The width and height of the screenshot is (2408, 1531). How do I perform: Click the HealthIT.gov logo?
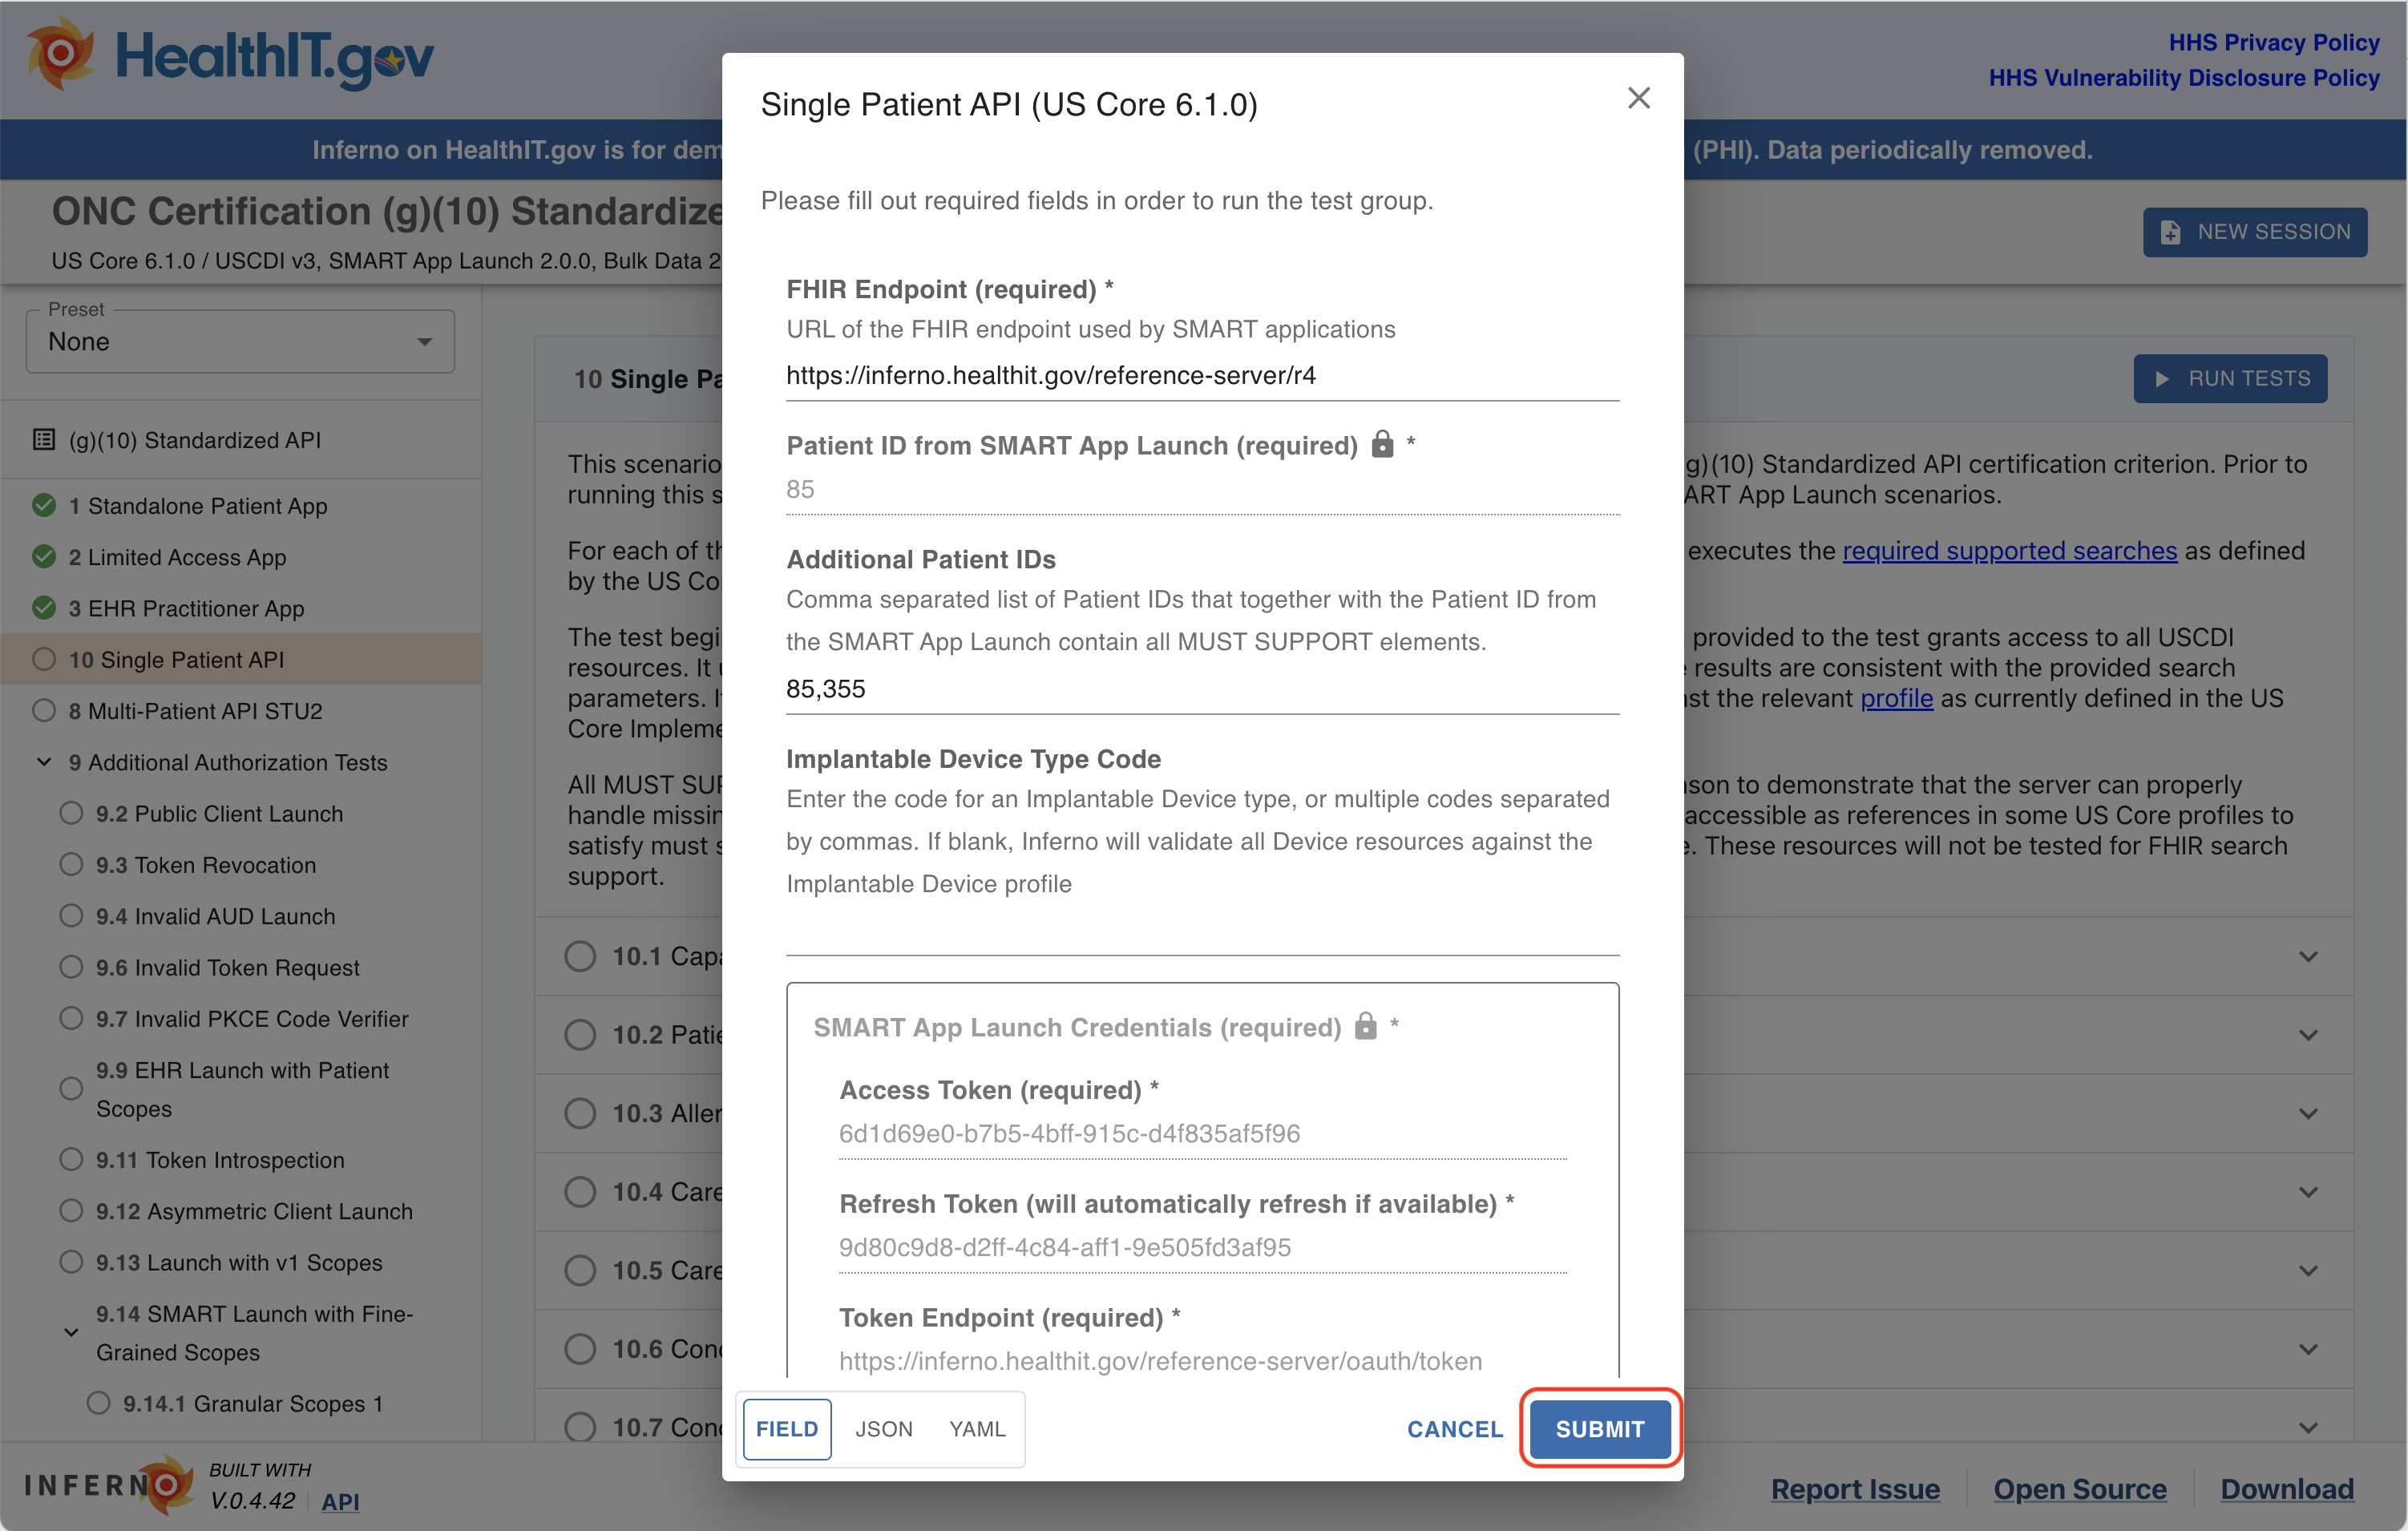coord(230,56)
